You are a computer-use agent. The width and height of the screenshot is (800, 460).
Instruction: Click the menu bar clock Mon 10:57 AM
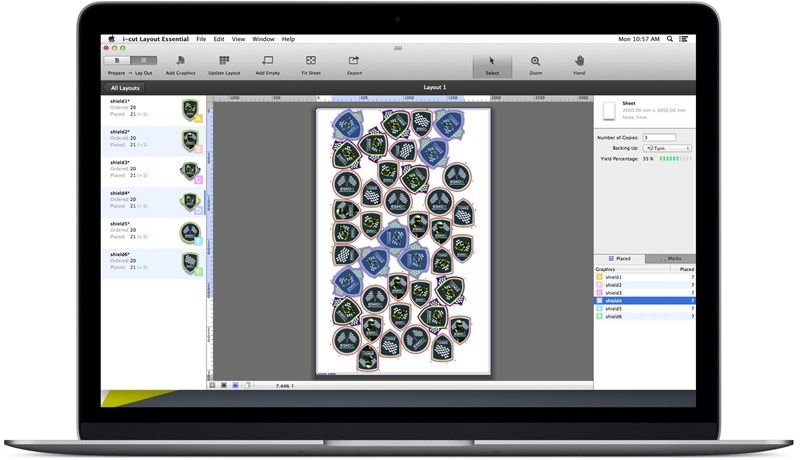(639, 39)
